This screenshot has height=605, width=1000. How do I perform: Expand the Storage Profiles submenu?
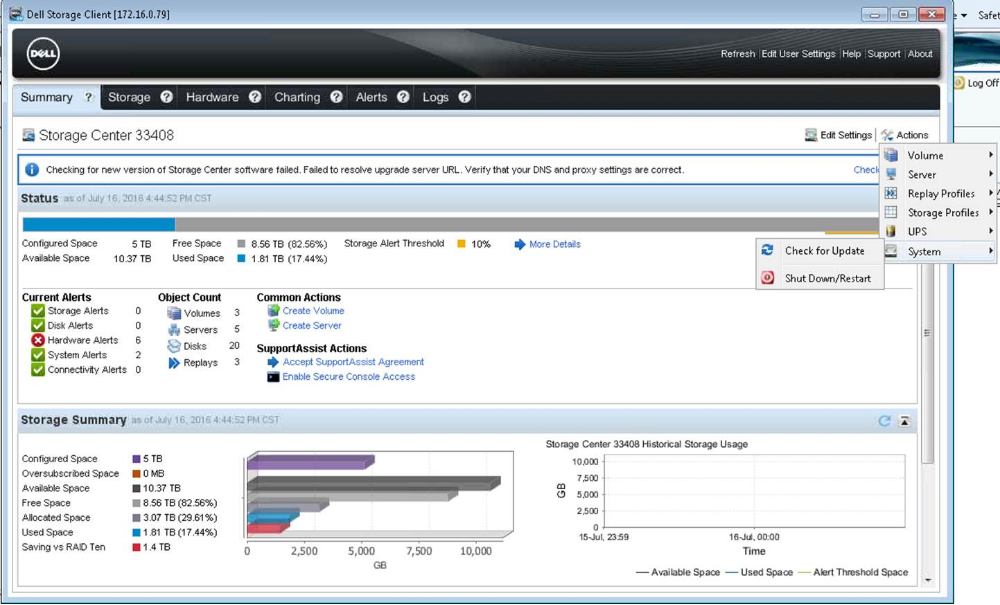point(939,212)
